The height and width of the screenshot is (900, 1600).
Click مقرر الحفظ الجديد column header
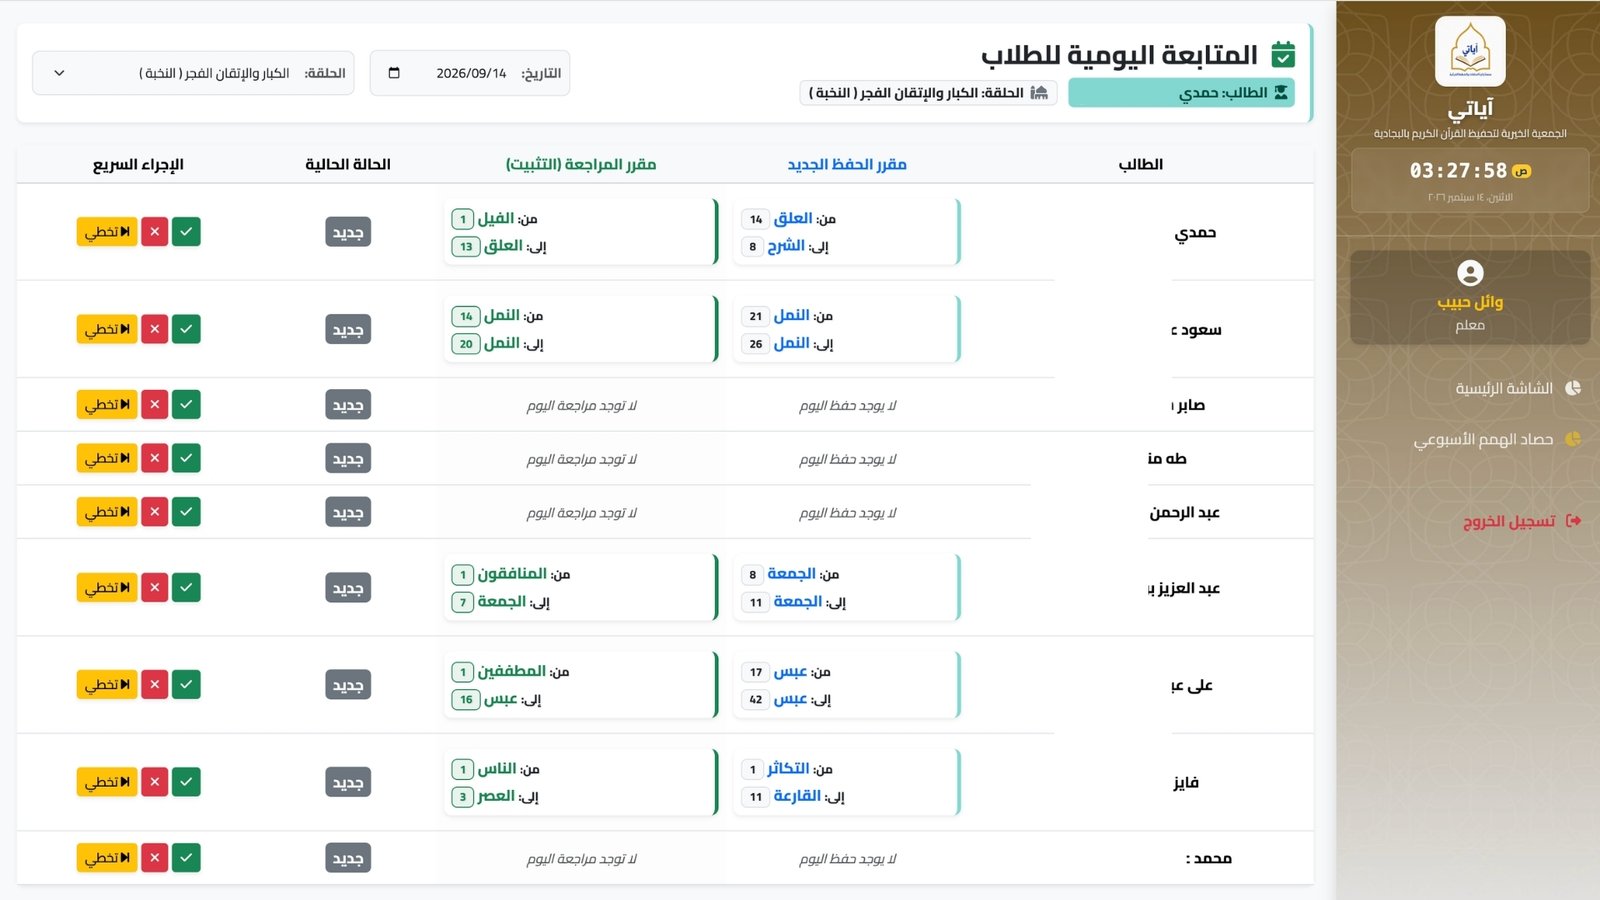pyautogui.click(x=847, y=164)
